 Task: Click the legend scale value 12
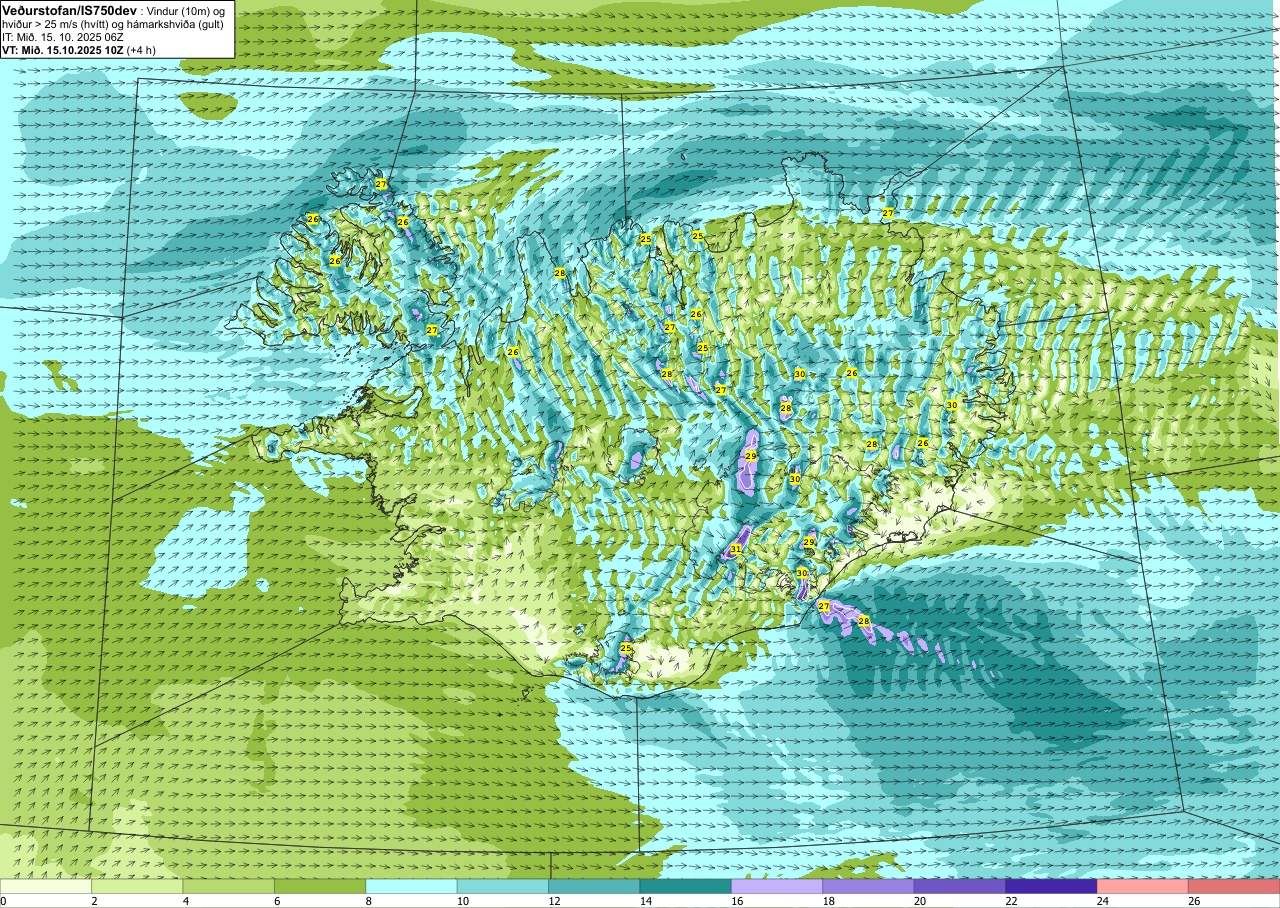pyautogui.click(x=553, y=901)
